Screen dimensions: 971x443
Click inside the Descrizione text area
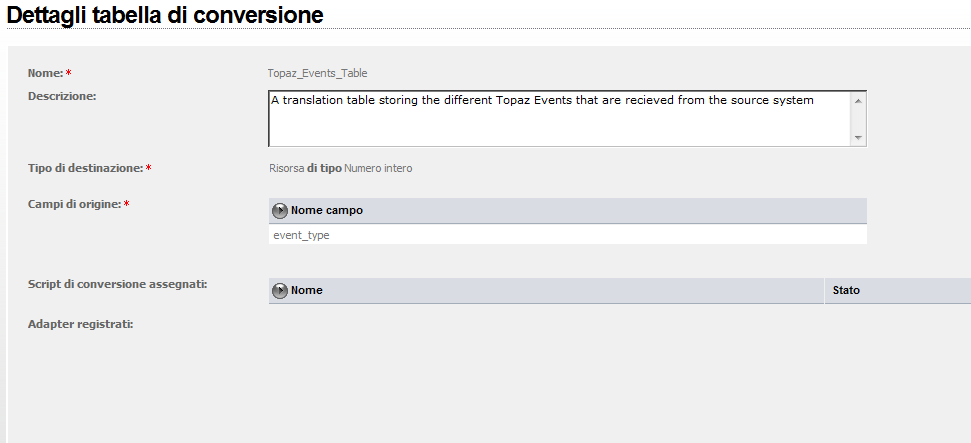click(560, 118)
